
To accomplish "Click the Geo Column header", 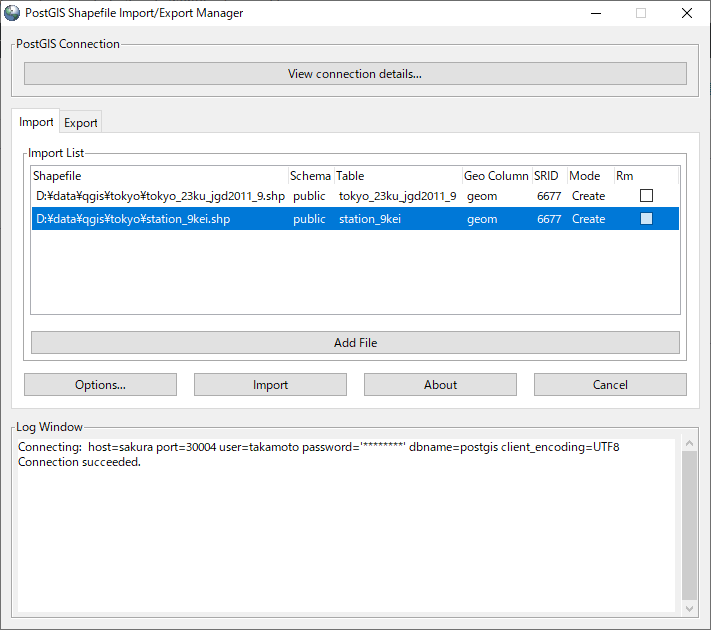I will pos(497,176).
